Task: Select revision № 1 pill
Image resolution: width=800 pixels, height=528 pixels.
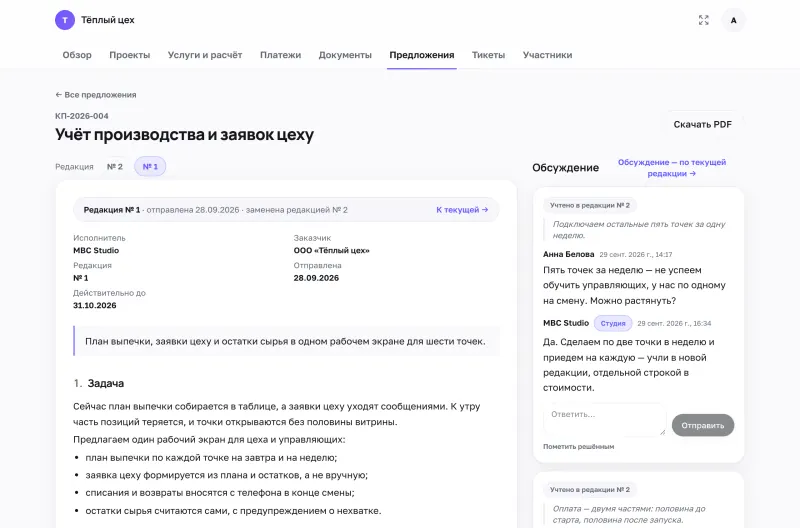Action: [150, 167]
